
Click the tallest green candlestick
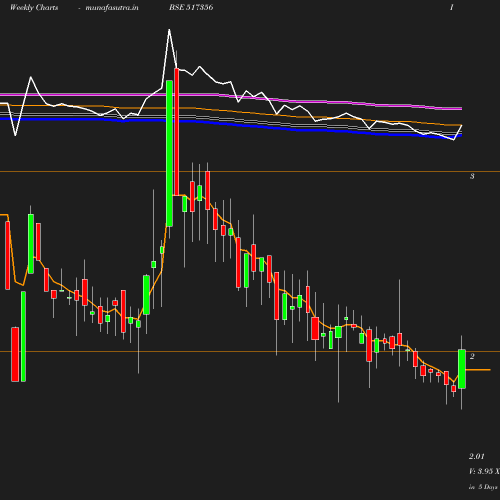pos(169,153)
